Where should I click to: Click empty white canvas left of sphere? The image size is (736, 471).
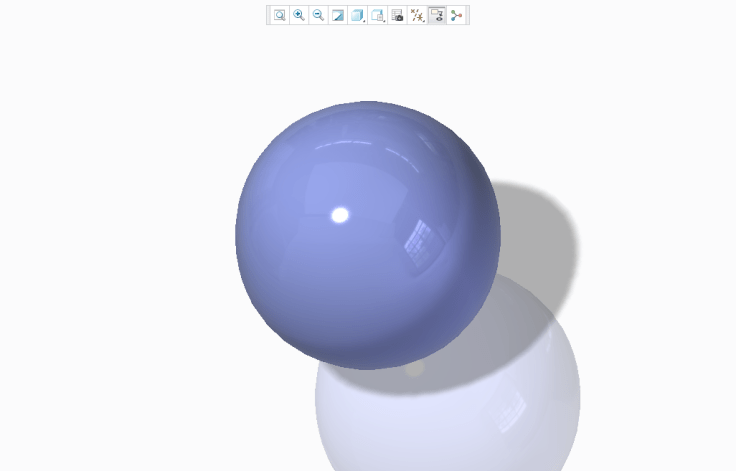click(x=120, y=250)
